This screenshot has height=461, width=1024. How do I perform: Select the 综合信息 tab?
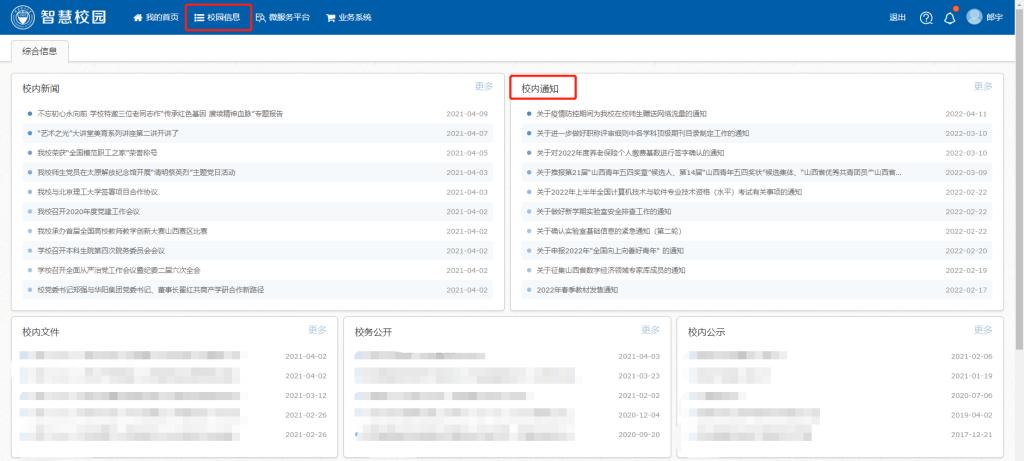40,50
